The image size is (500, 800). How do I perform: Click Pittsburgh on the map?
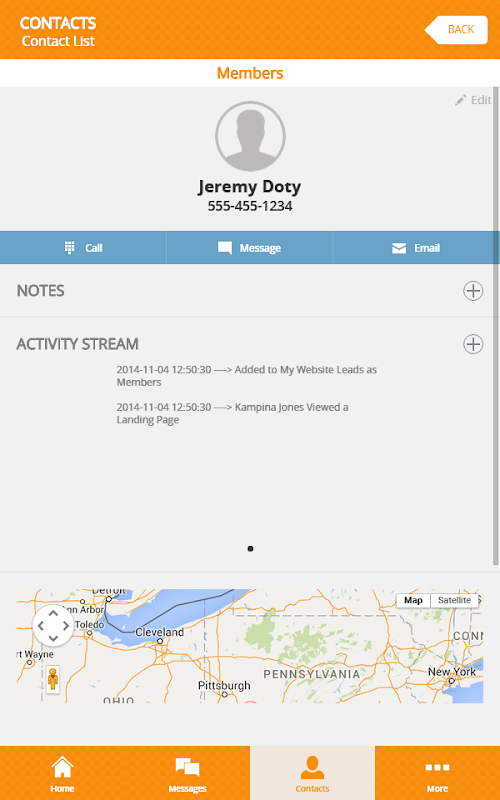coord(224,686)
